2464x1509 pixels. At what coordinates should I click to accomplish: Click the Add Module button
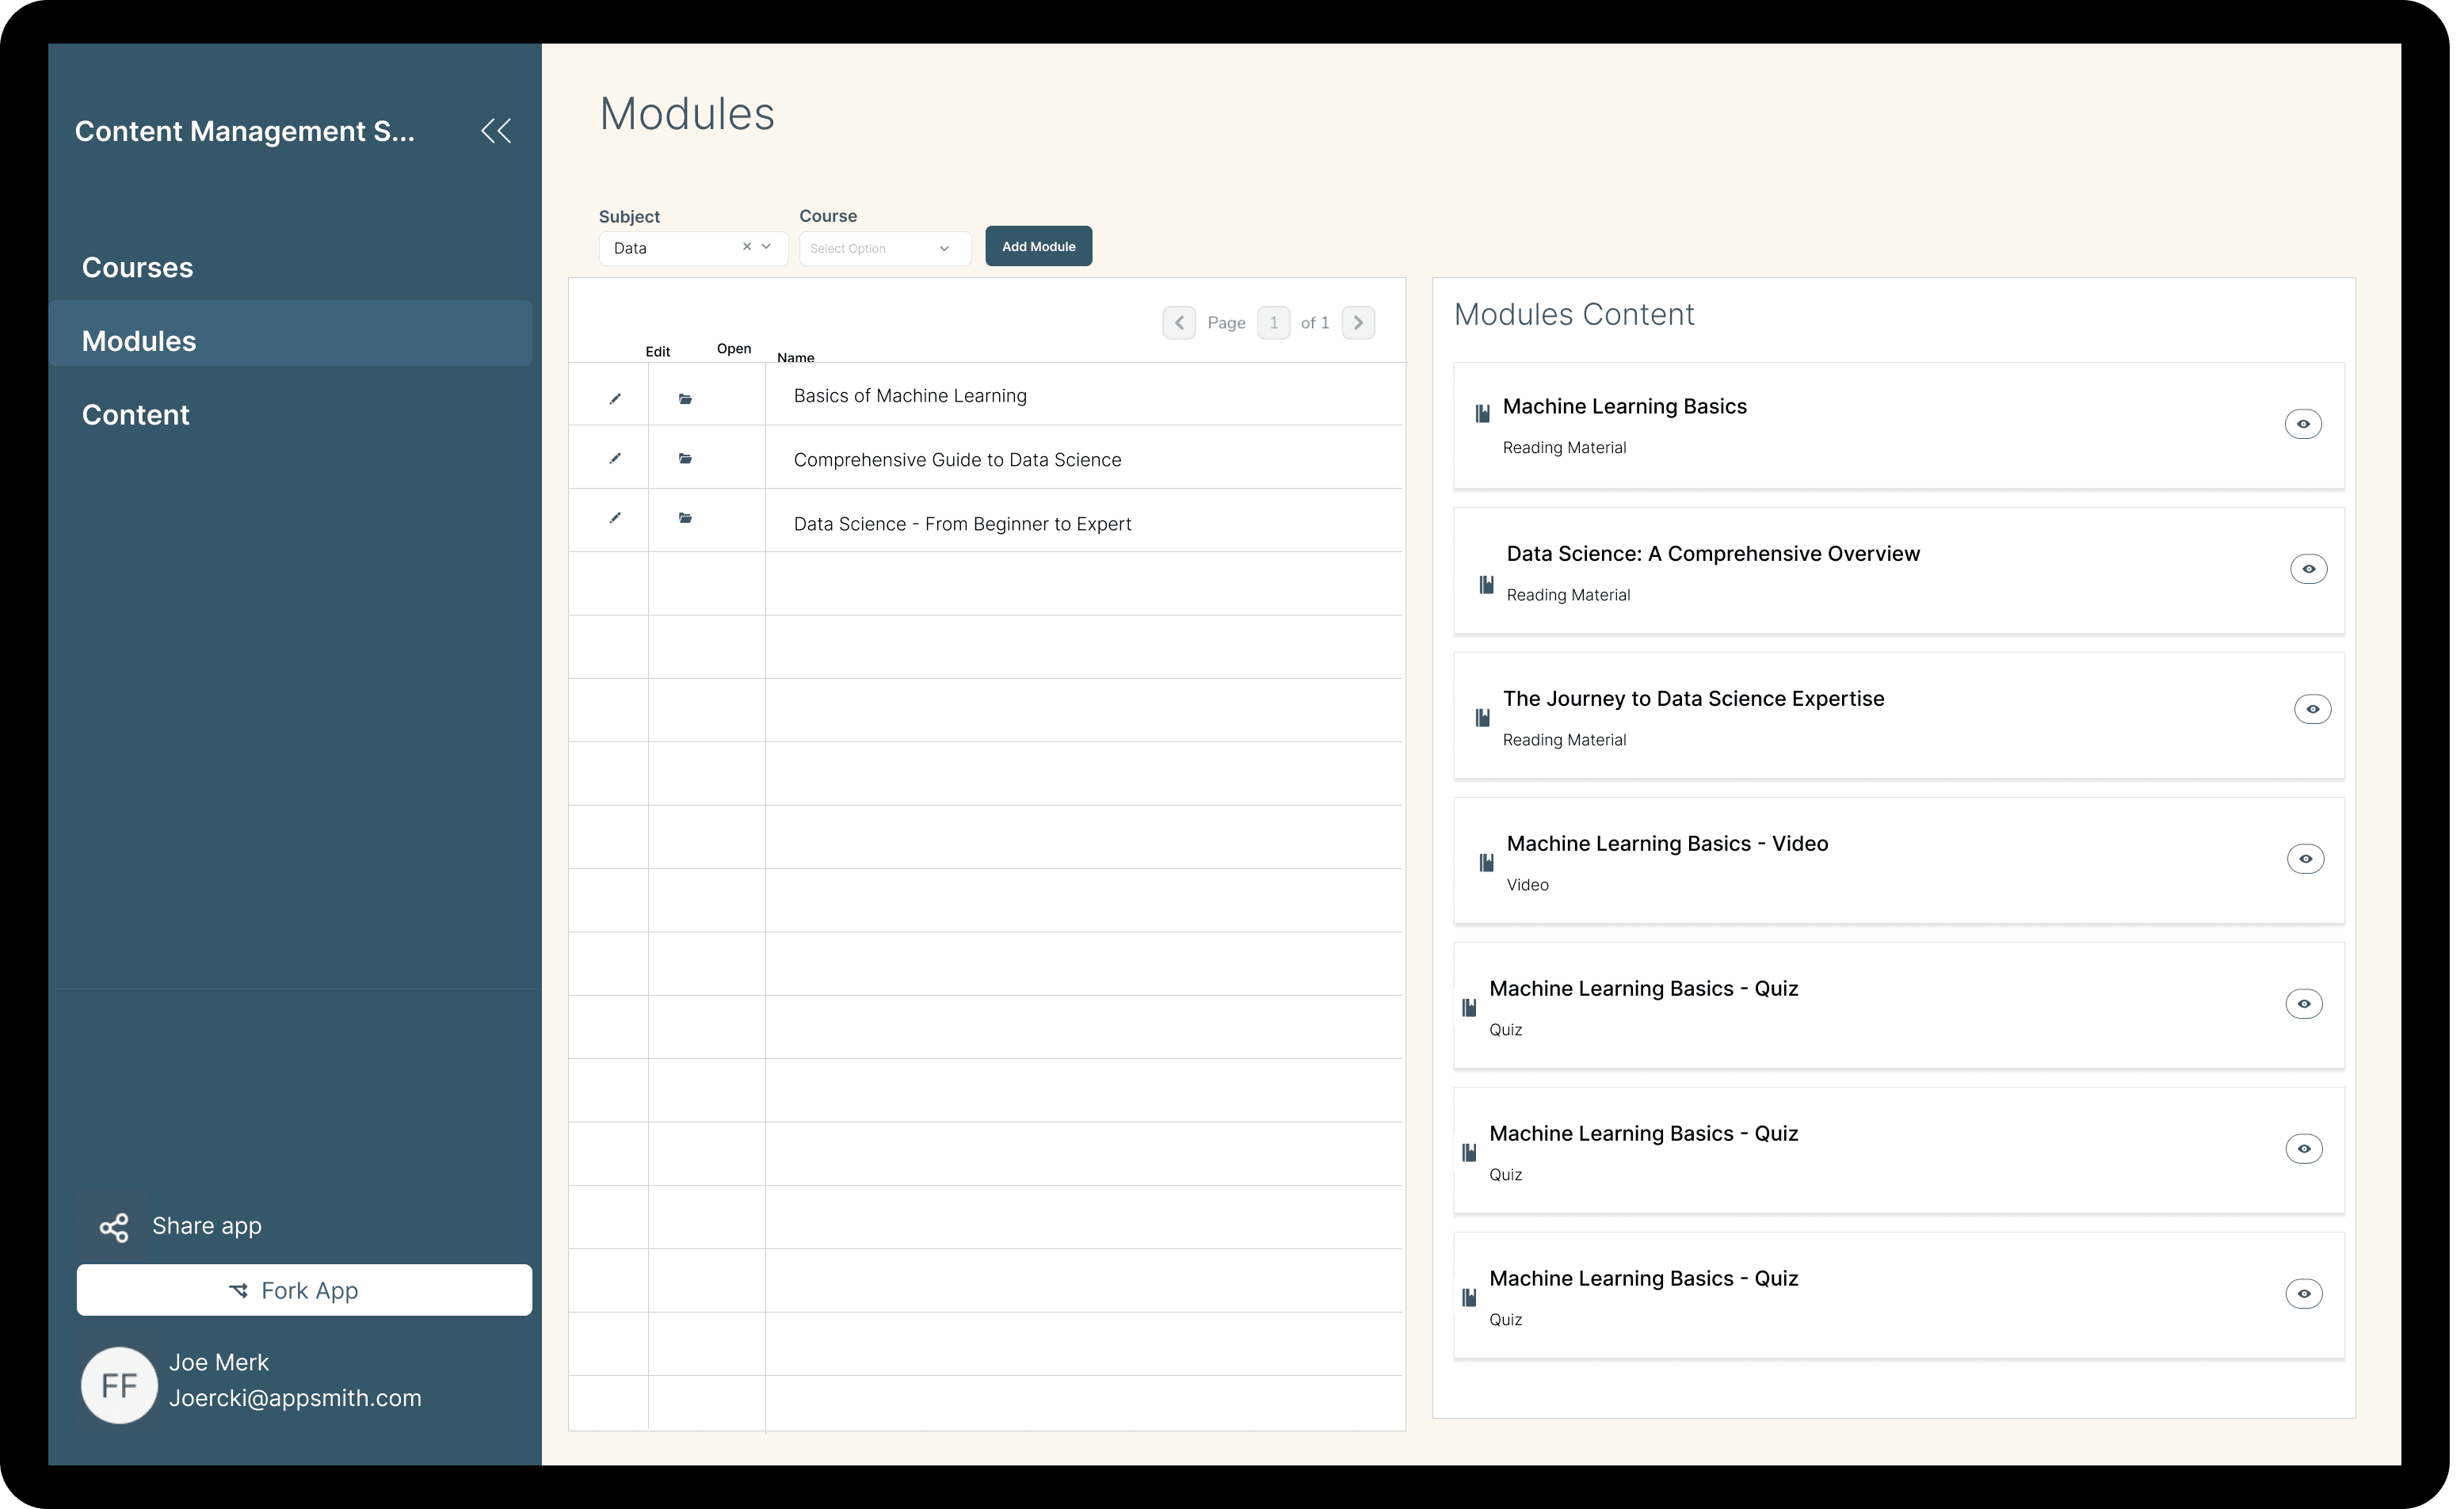point(1037,246)
